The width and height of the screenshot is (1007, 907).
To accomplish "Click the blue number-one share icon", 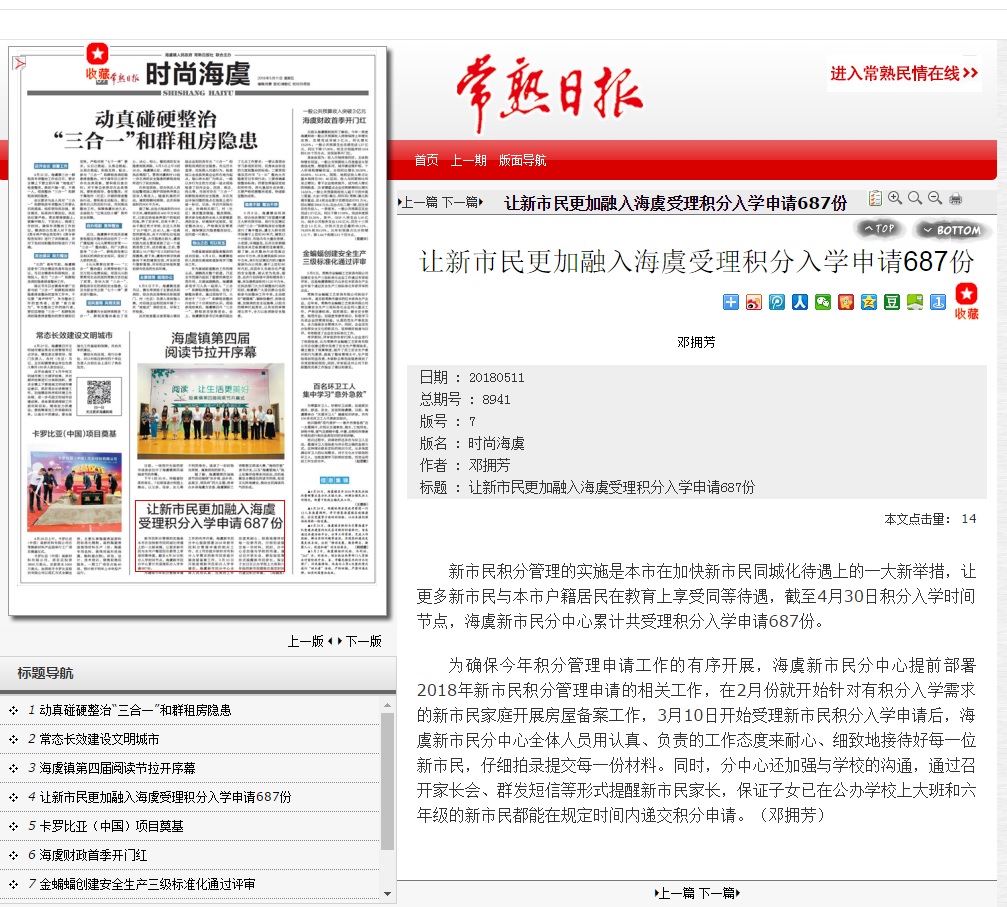I will tap(938, 302).
